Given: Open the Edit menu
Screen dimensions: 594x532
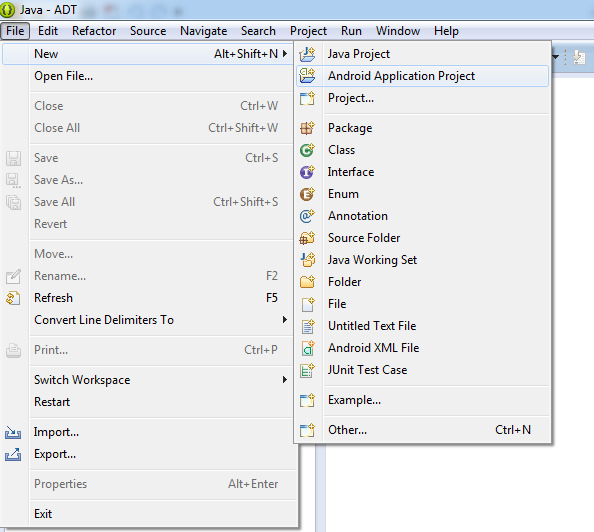Looking at the screenshot, I should tap(48, 31).
